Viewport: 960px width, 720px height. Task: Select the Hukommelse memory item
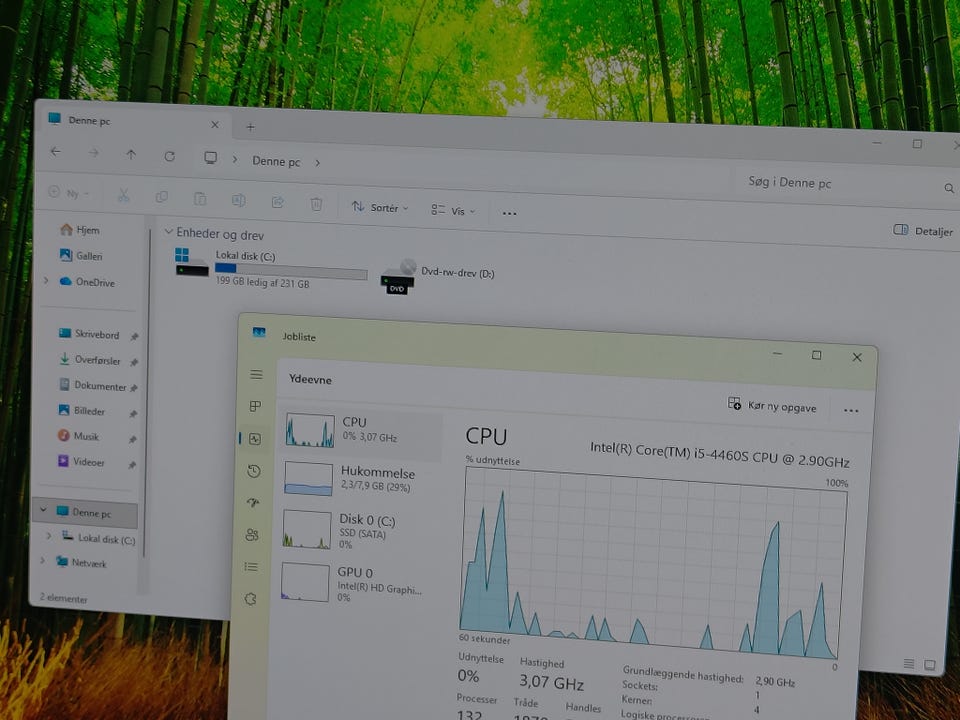coord(361,479)
